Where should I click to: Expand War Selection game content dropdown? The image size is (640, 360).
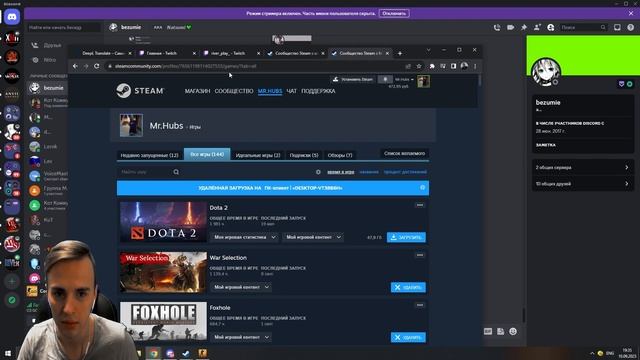click(x=241, y=287)
